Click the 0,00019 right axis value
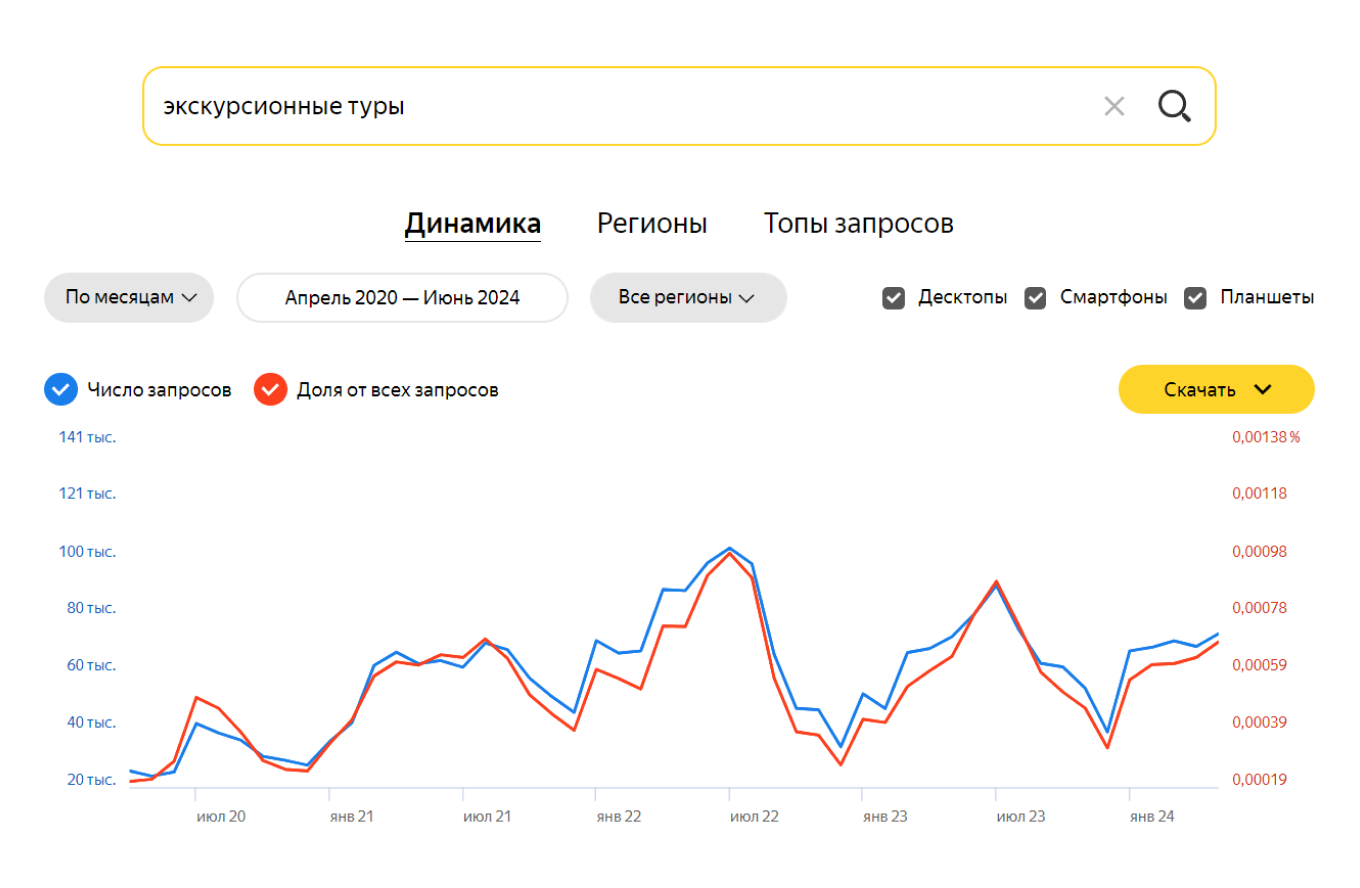The height and width of the screenshot is (888, 1360). (1259, 780)
